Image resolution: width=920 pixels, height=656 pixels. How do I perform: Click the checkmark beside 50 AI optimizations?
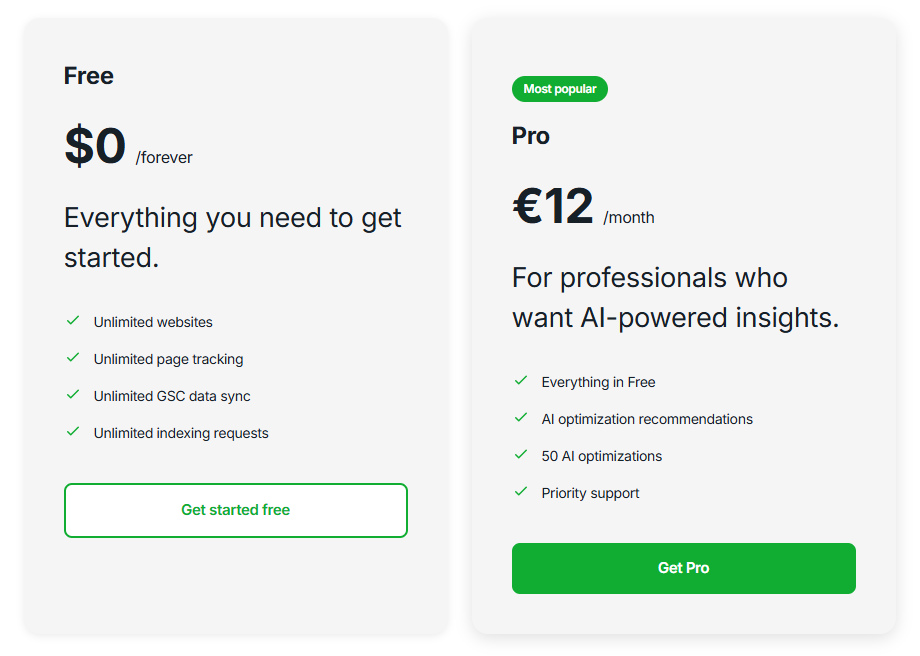pyautogui.click(x=521, y=456)
